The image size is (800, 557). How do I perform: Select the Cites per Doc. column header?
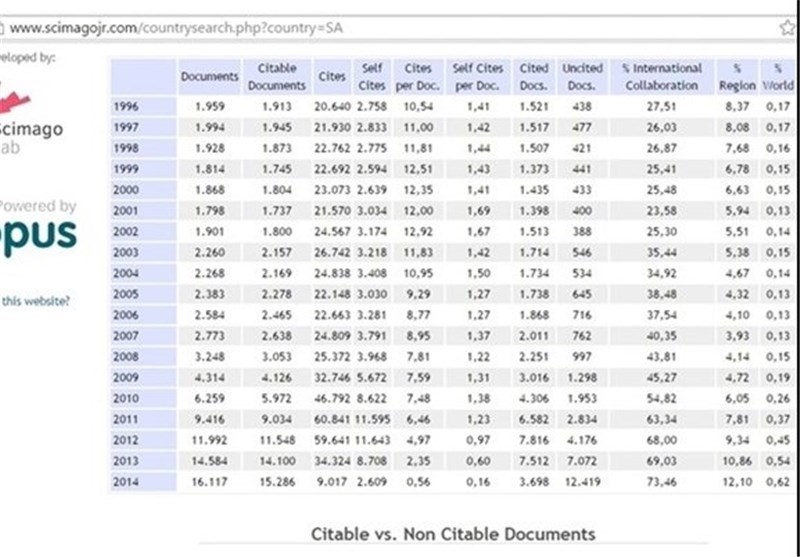click(418, 77)
